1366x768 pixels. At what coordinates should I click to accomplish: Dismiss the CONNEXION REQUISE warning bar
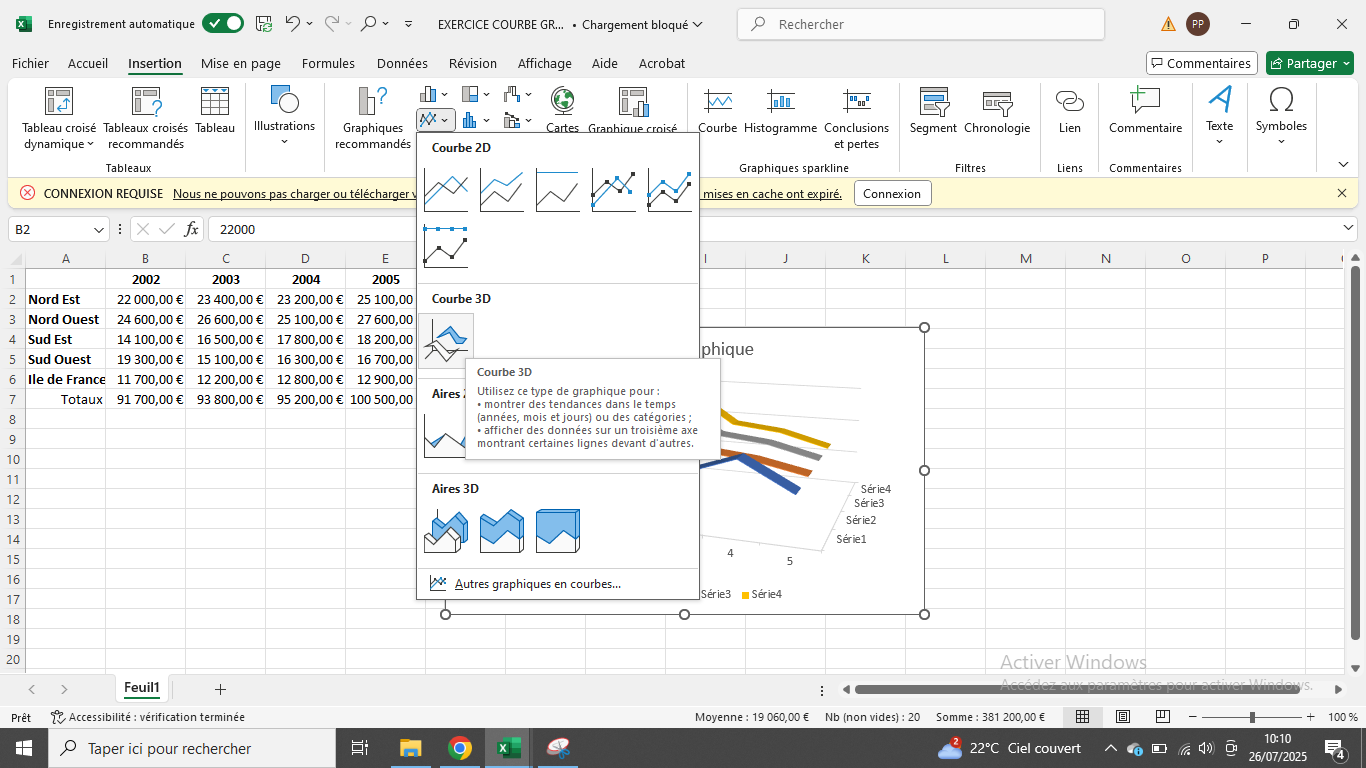1342,193
